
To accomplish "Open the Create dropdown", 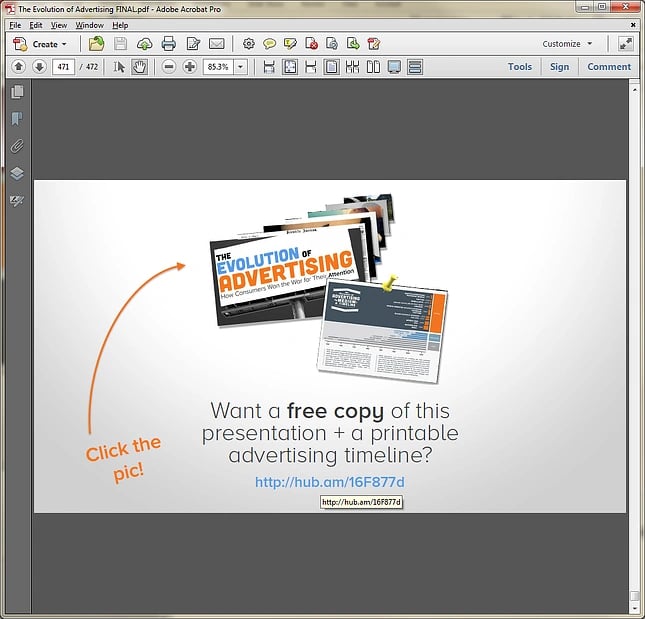I will pyautogui.click(x=41, y=44).
